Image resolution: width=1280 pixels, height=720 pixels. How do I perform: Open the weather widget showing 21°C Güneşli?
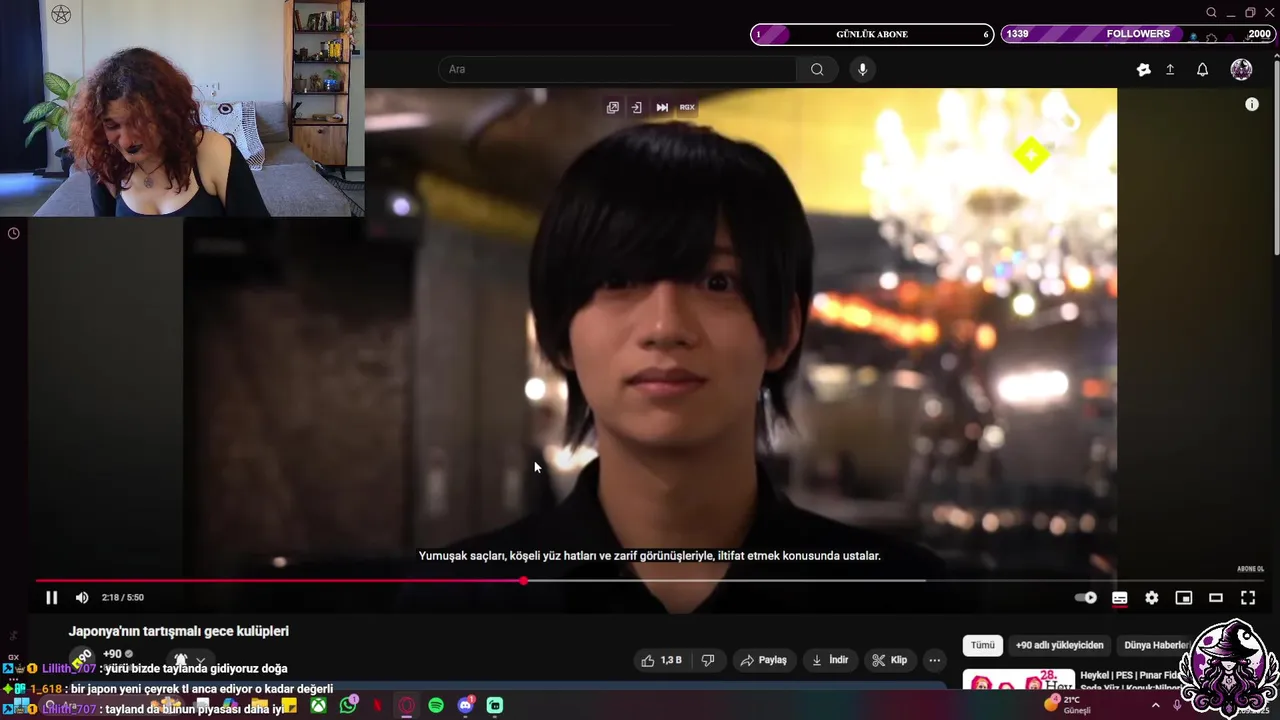pos(1068,705)
